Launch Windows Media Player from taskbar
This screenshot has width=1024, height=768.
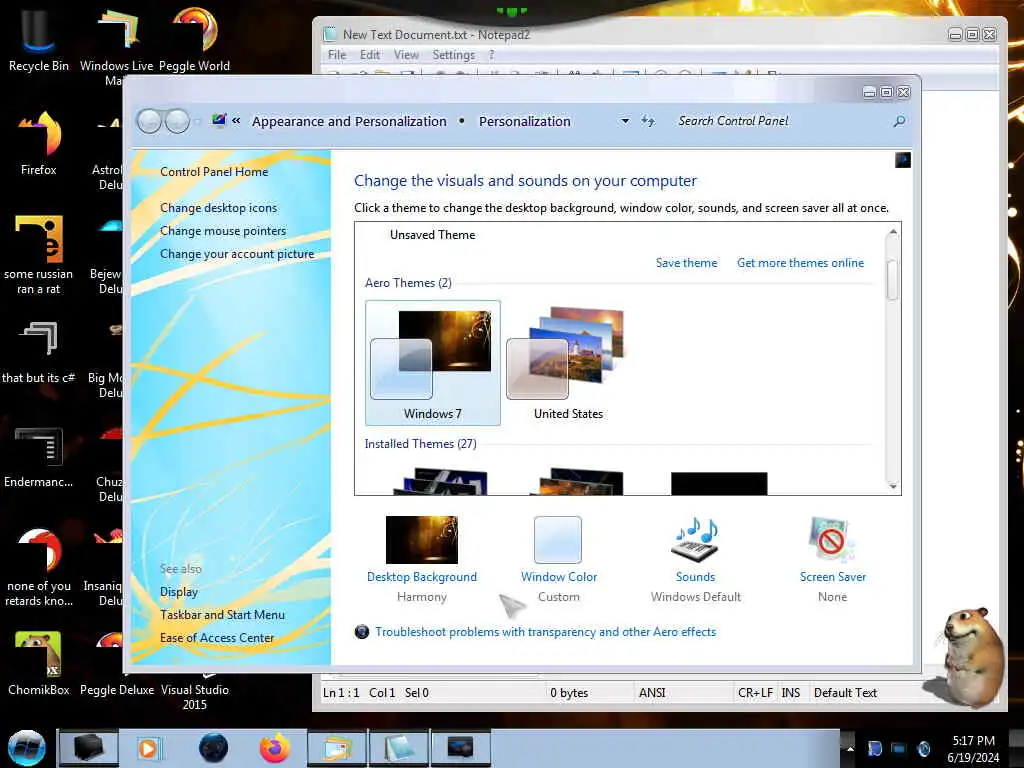[x=148, y=748]
